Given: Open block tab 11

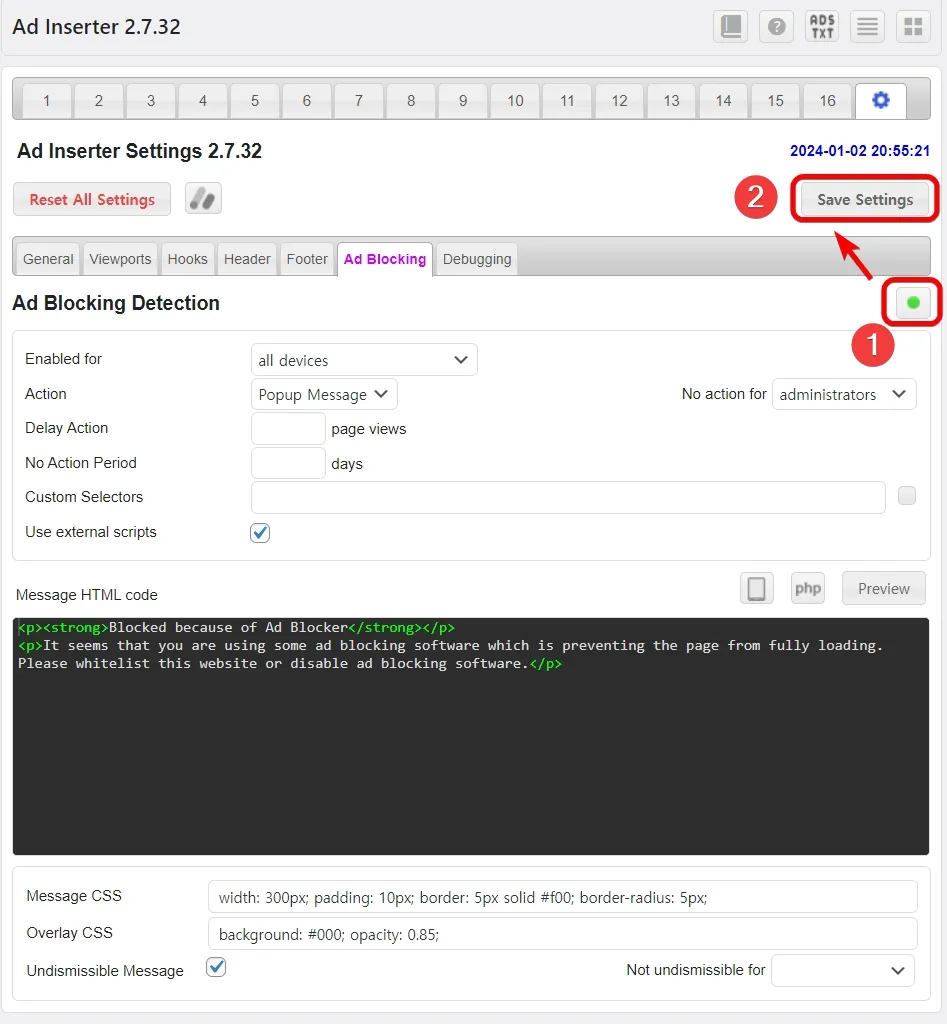Looking at the screenshot, I should 568,101.
